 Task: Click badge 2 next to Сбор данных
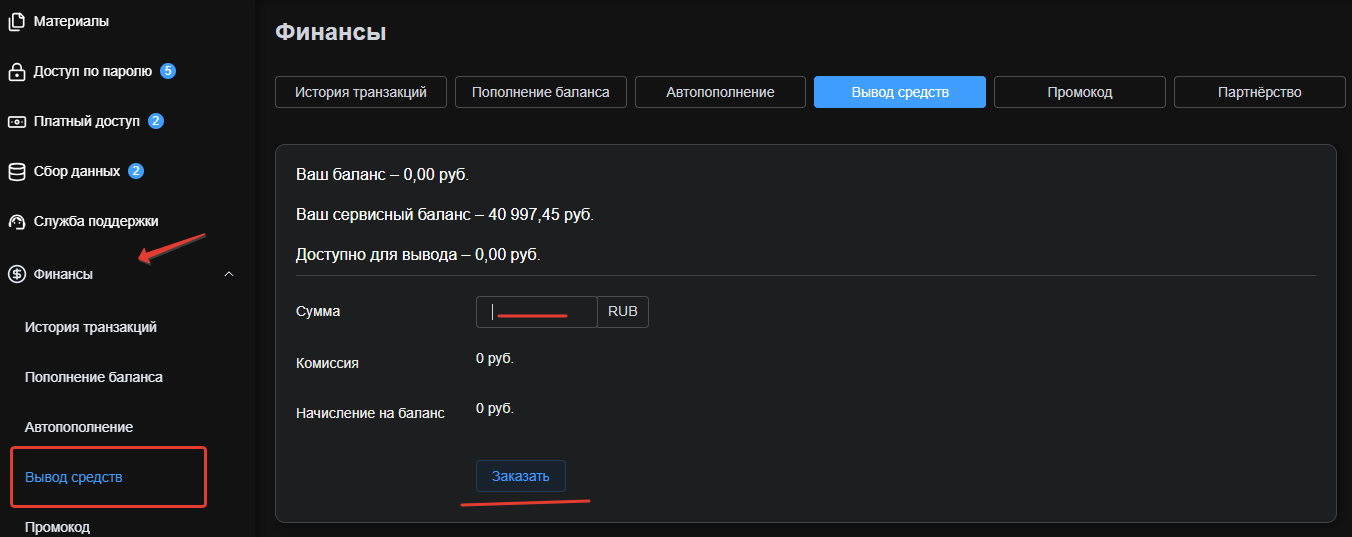click(136, 171)
